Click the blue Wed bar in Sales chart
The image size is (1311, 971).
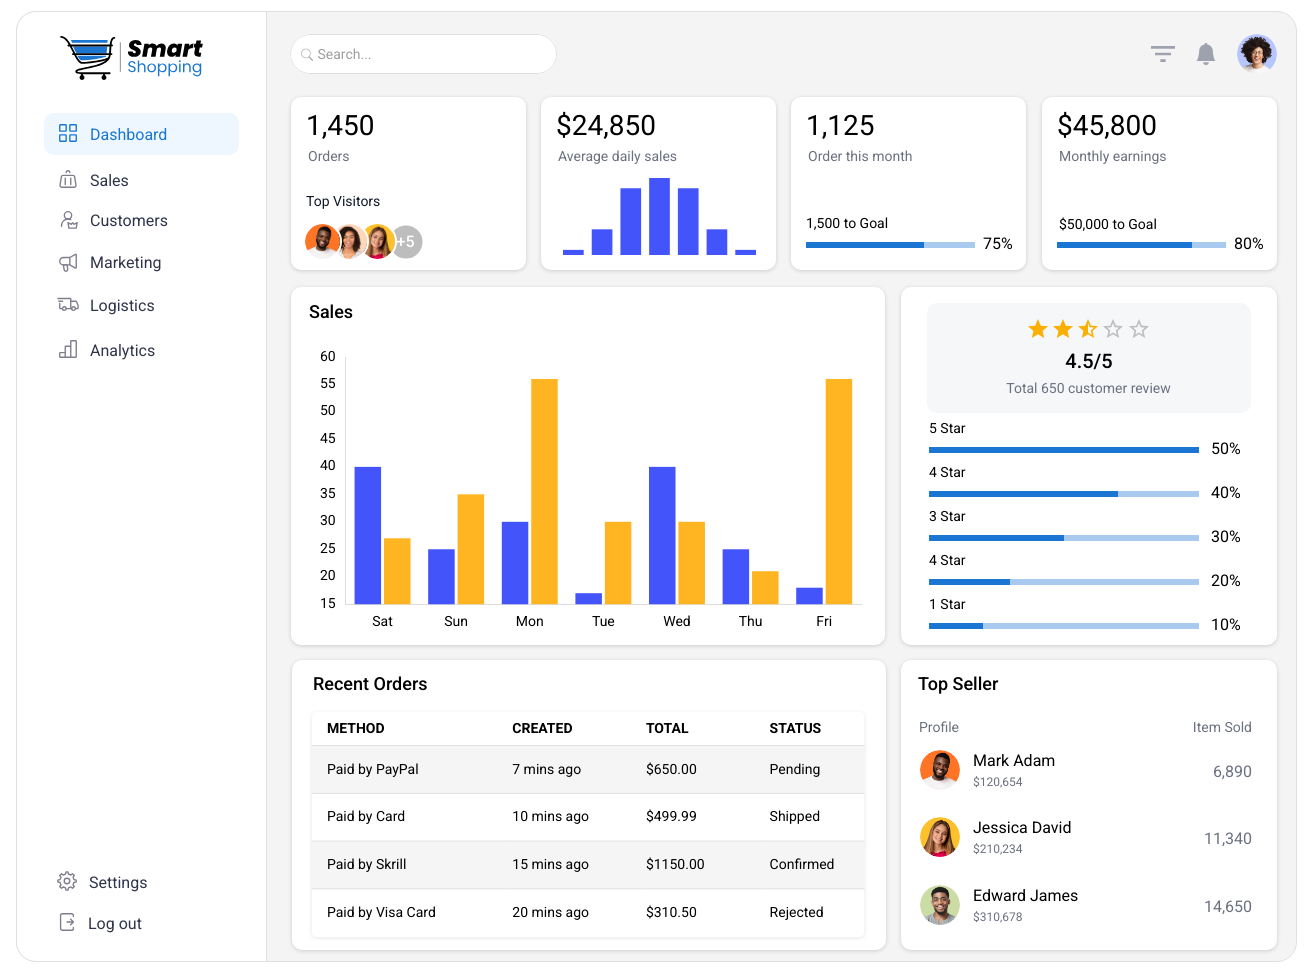pyautogui.click(x=662, y=535)
